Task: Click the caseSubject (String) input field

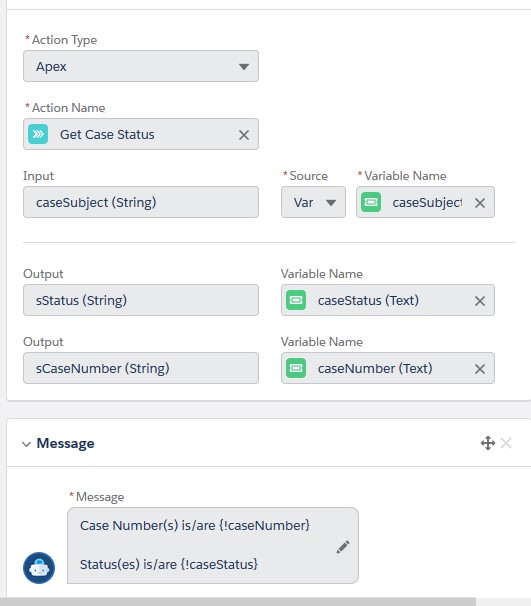Action: pyautogui.click(x=141, y=202)
